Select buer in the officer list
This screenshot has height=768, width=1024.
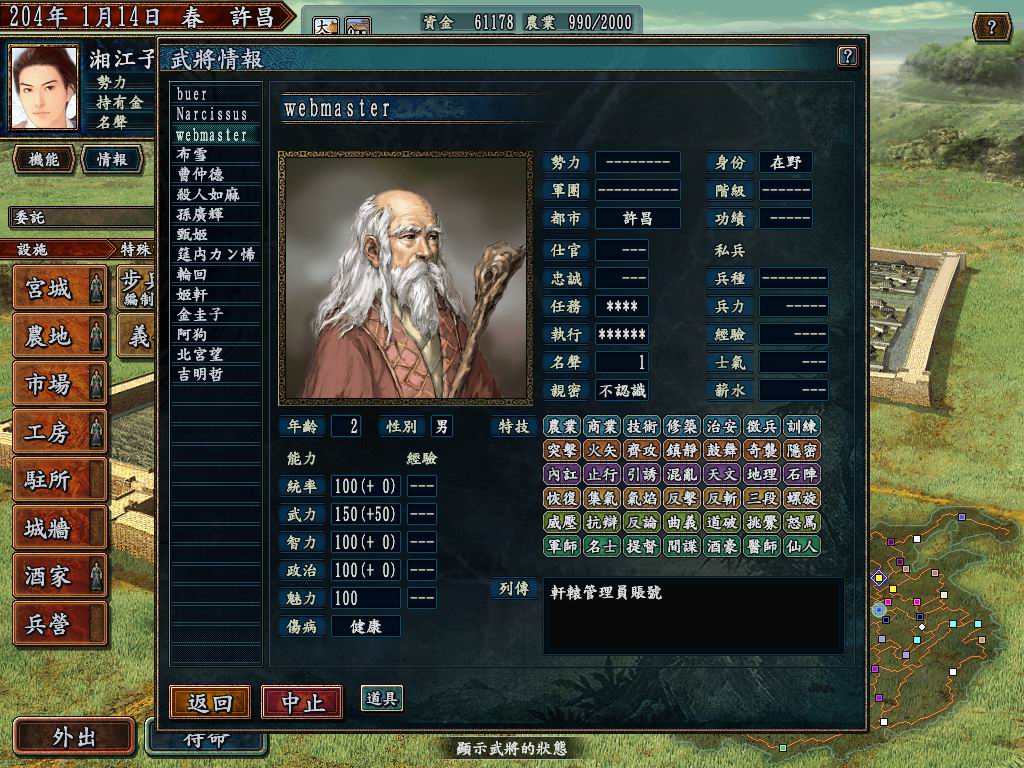(x=216, y=94)
